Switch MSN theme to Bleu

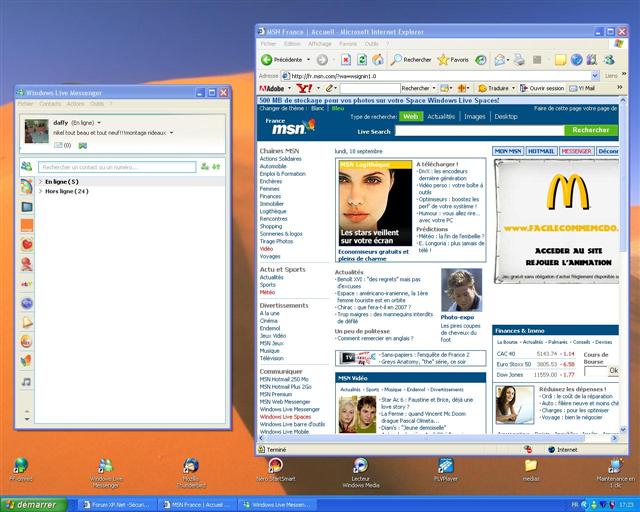[338, 108]
